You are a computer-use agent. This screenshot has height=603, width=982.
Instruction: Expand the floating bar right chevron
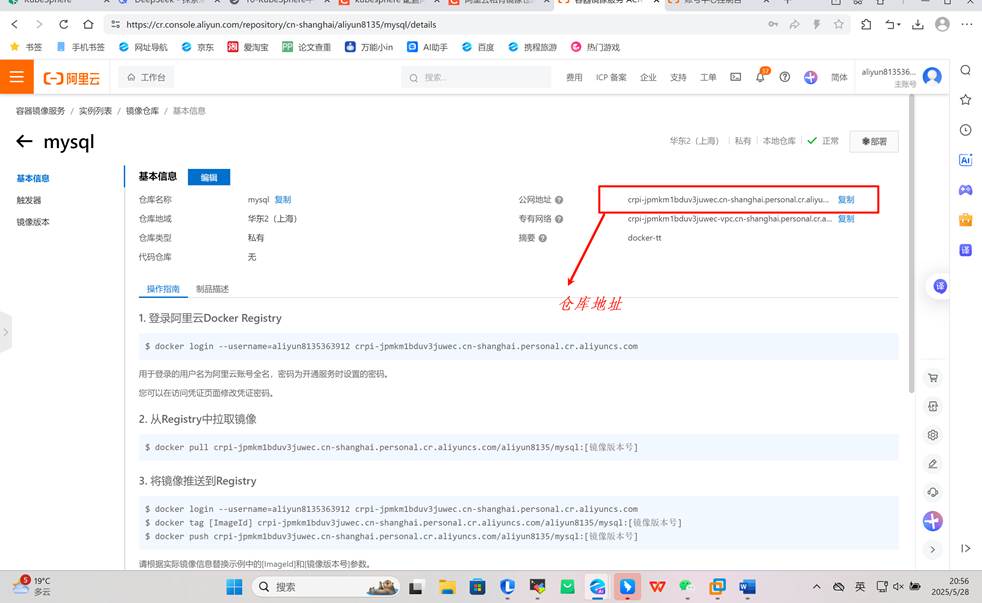click(x=933, y=549)
